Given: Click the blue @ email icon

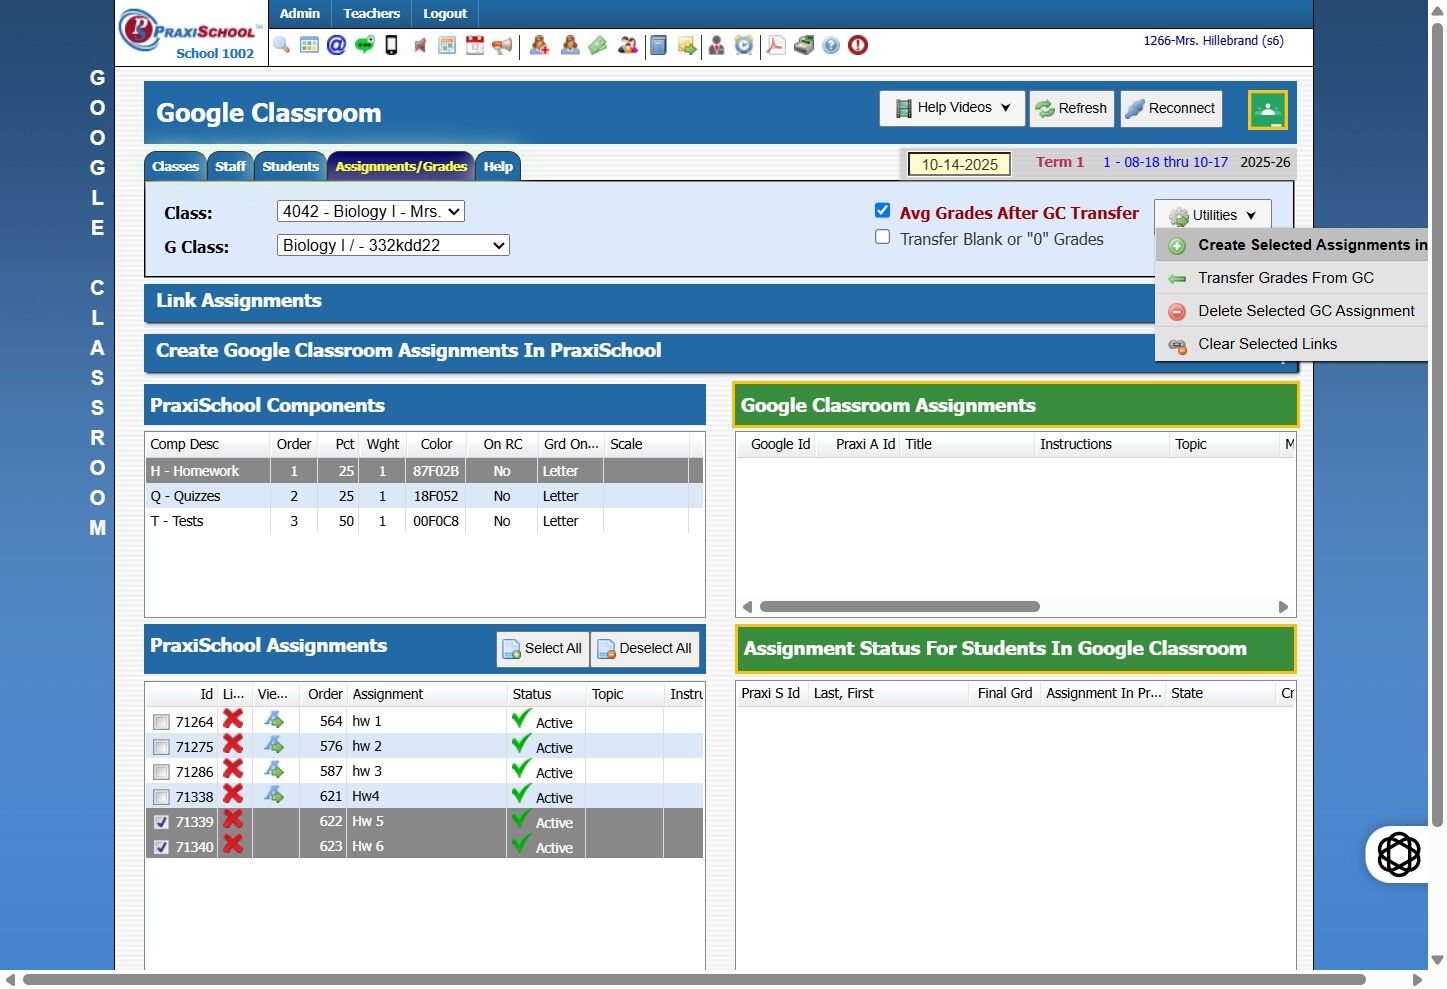Looking at the screenshot, I should 337,45.
